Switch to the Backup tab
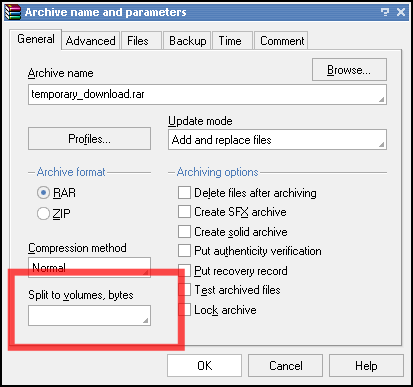Image resolution: width=413 pixels, height=387 pixels. (x=187, y=41)
